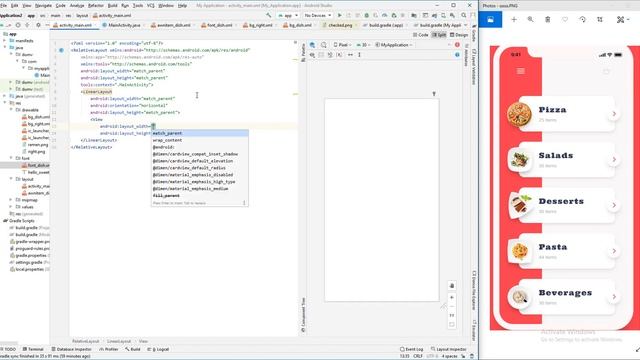
Task: Expand the mipmap folder in project tree
Action: [x=11, y=200]
